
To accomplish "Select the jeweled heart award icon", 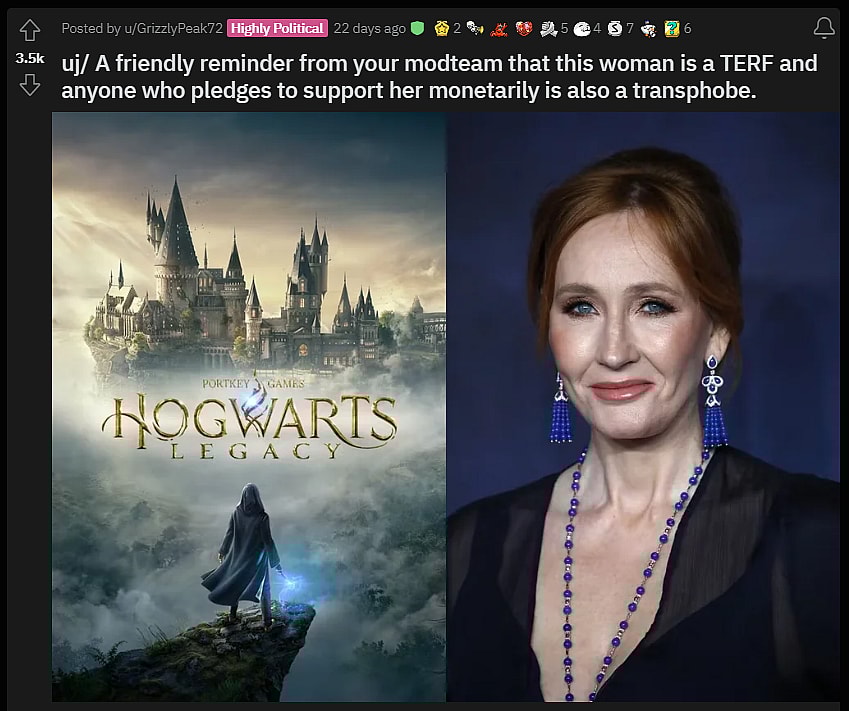I will coord(523,29).
